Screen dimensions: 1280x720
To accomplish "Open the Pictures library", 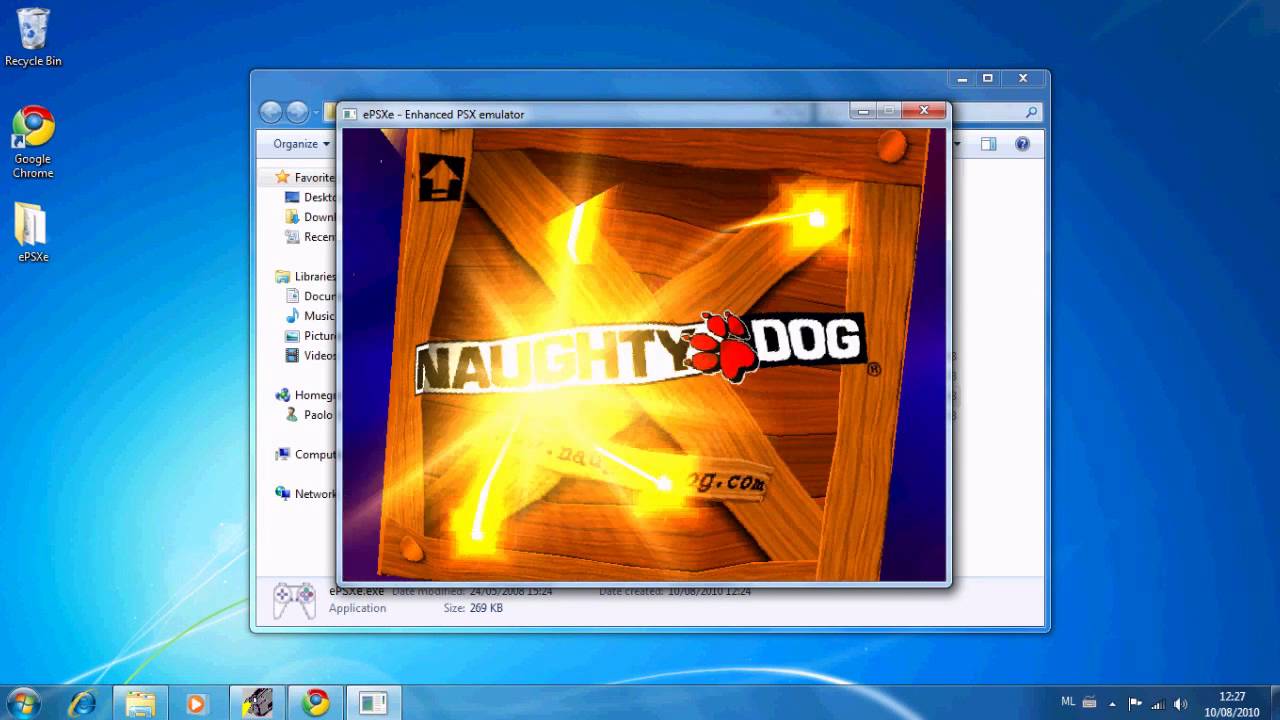I will click(311, 336).
